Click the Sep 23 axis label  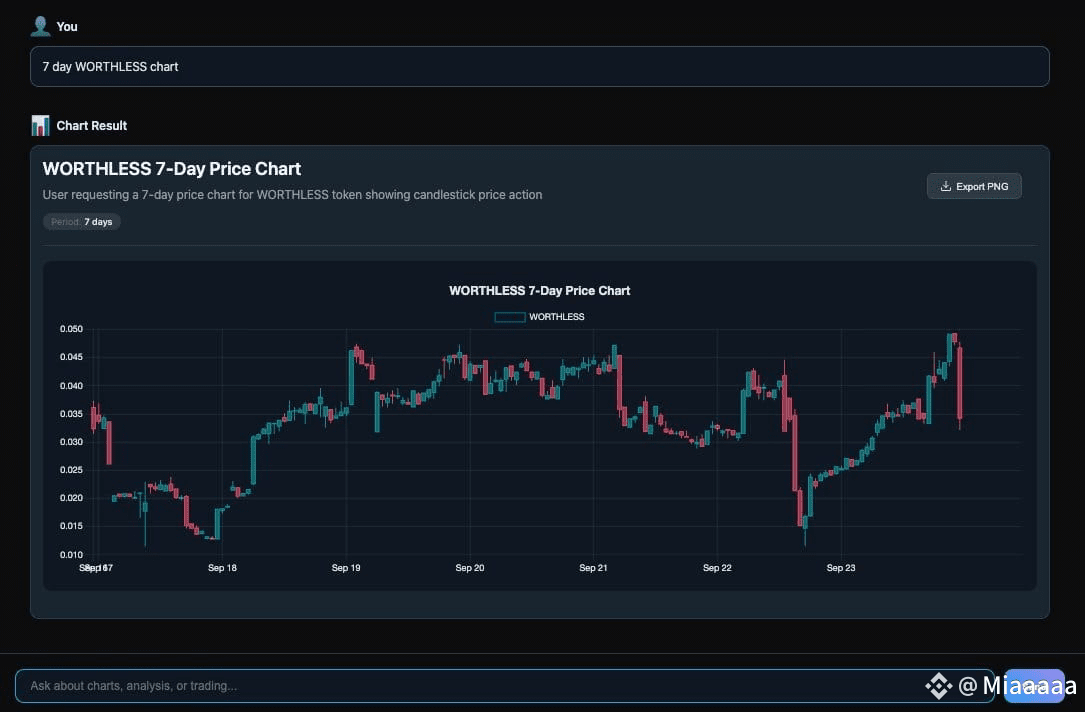point(841,567)
